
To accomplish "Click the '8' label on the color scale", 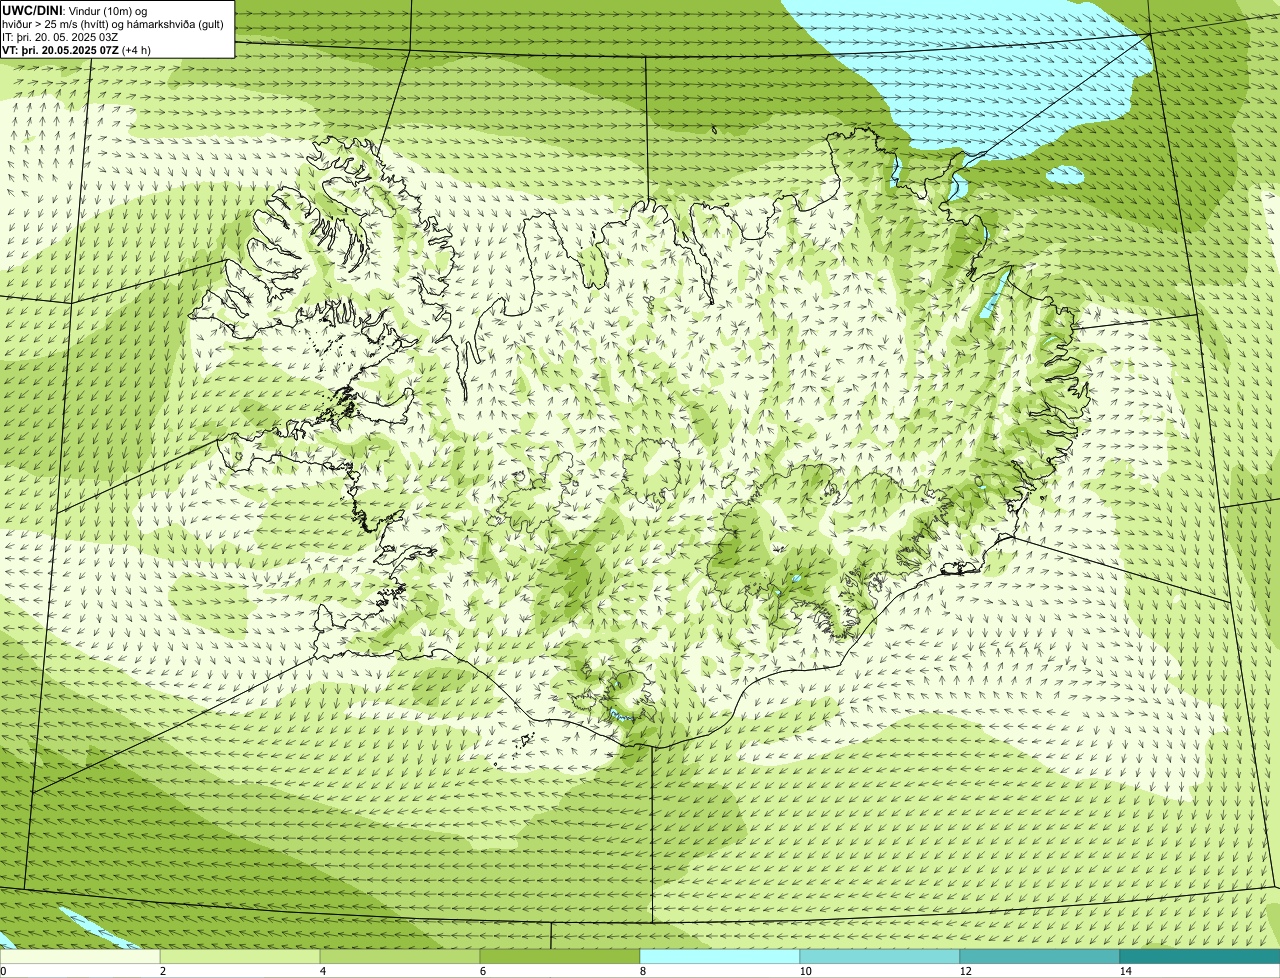I will coord(642,971).
